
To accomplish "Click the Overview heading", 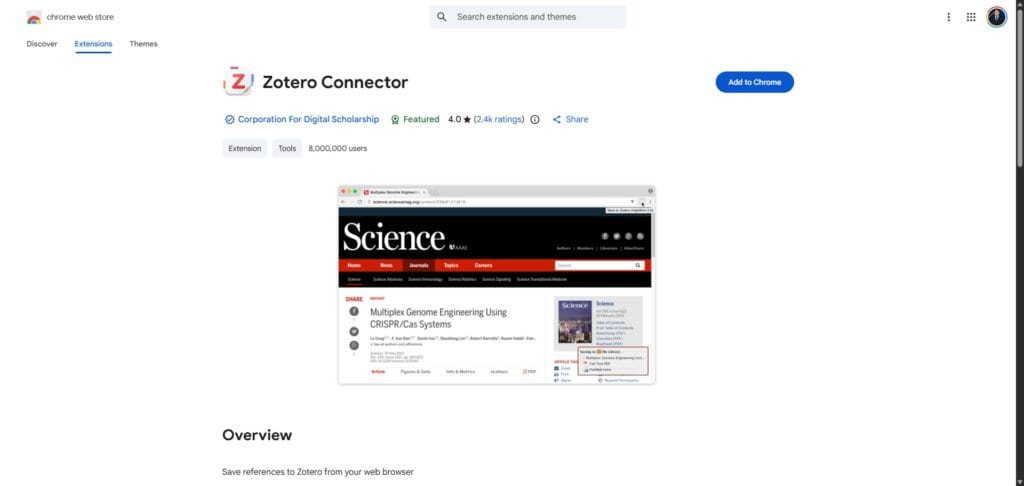I will [x=257, y=435].
